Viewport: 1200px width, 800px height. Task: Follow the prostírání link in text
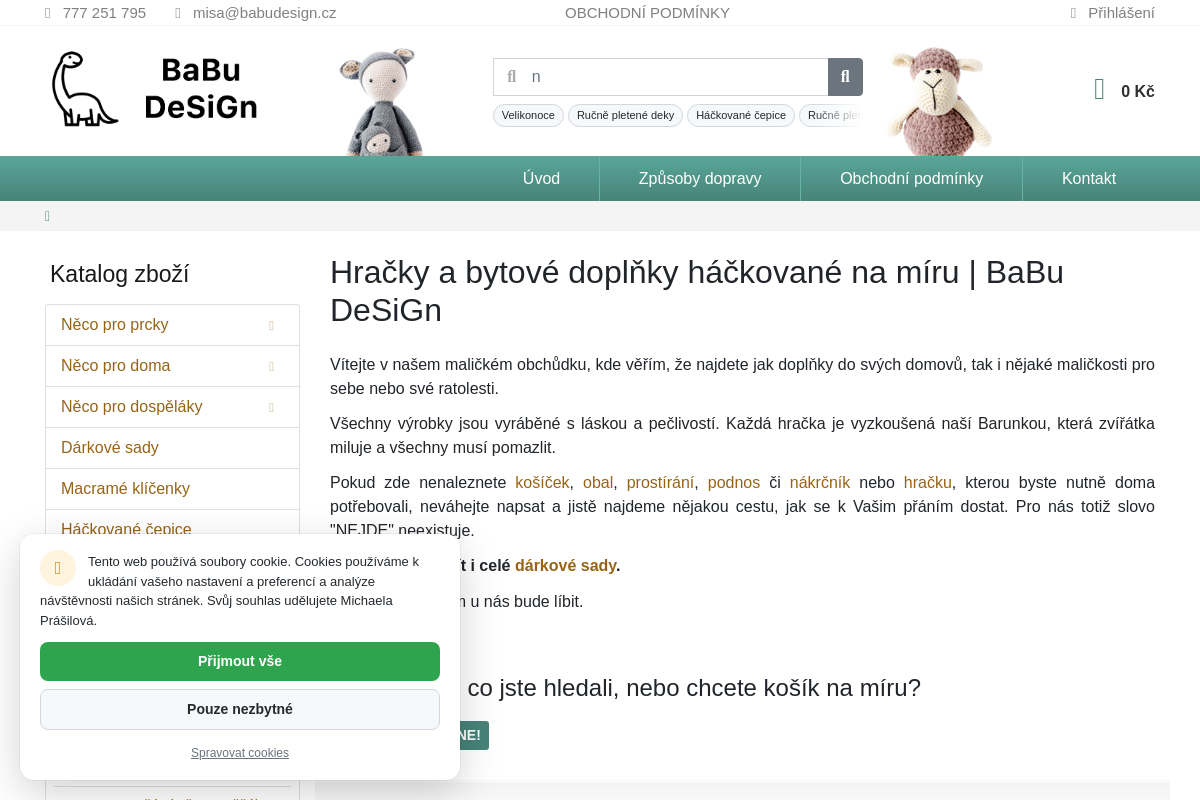point(660,482)
